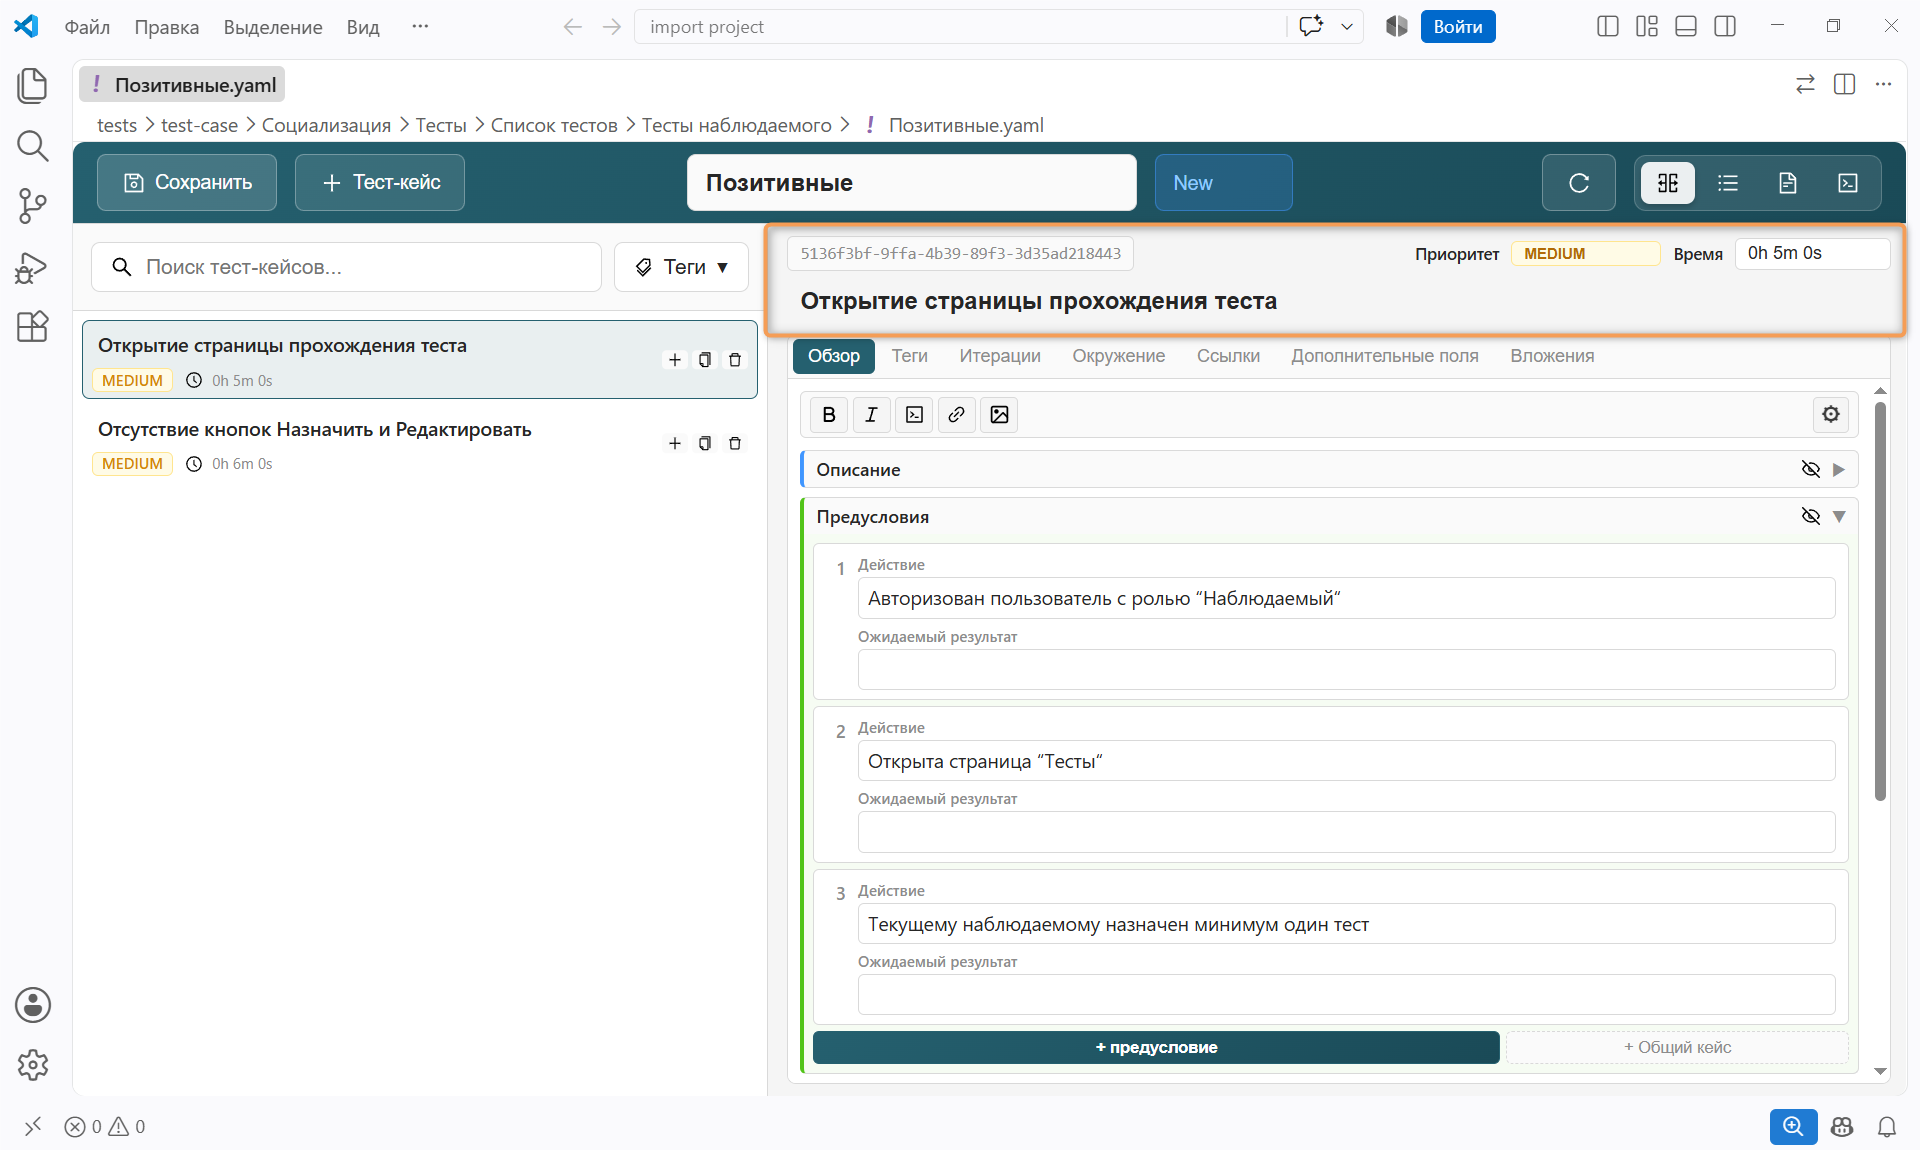Image resolution: width=1920 pixels, height=1150 pixels.
Task: Switch to terminal view mode in header
Action: point(1847,183)
